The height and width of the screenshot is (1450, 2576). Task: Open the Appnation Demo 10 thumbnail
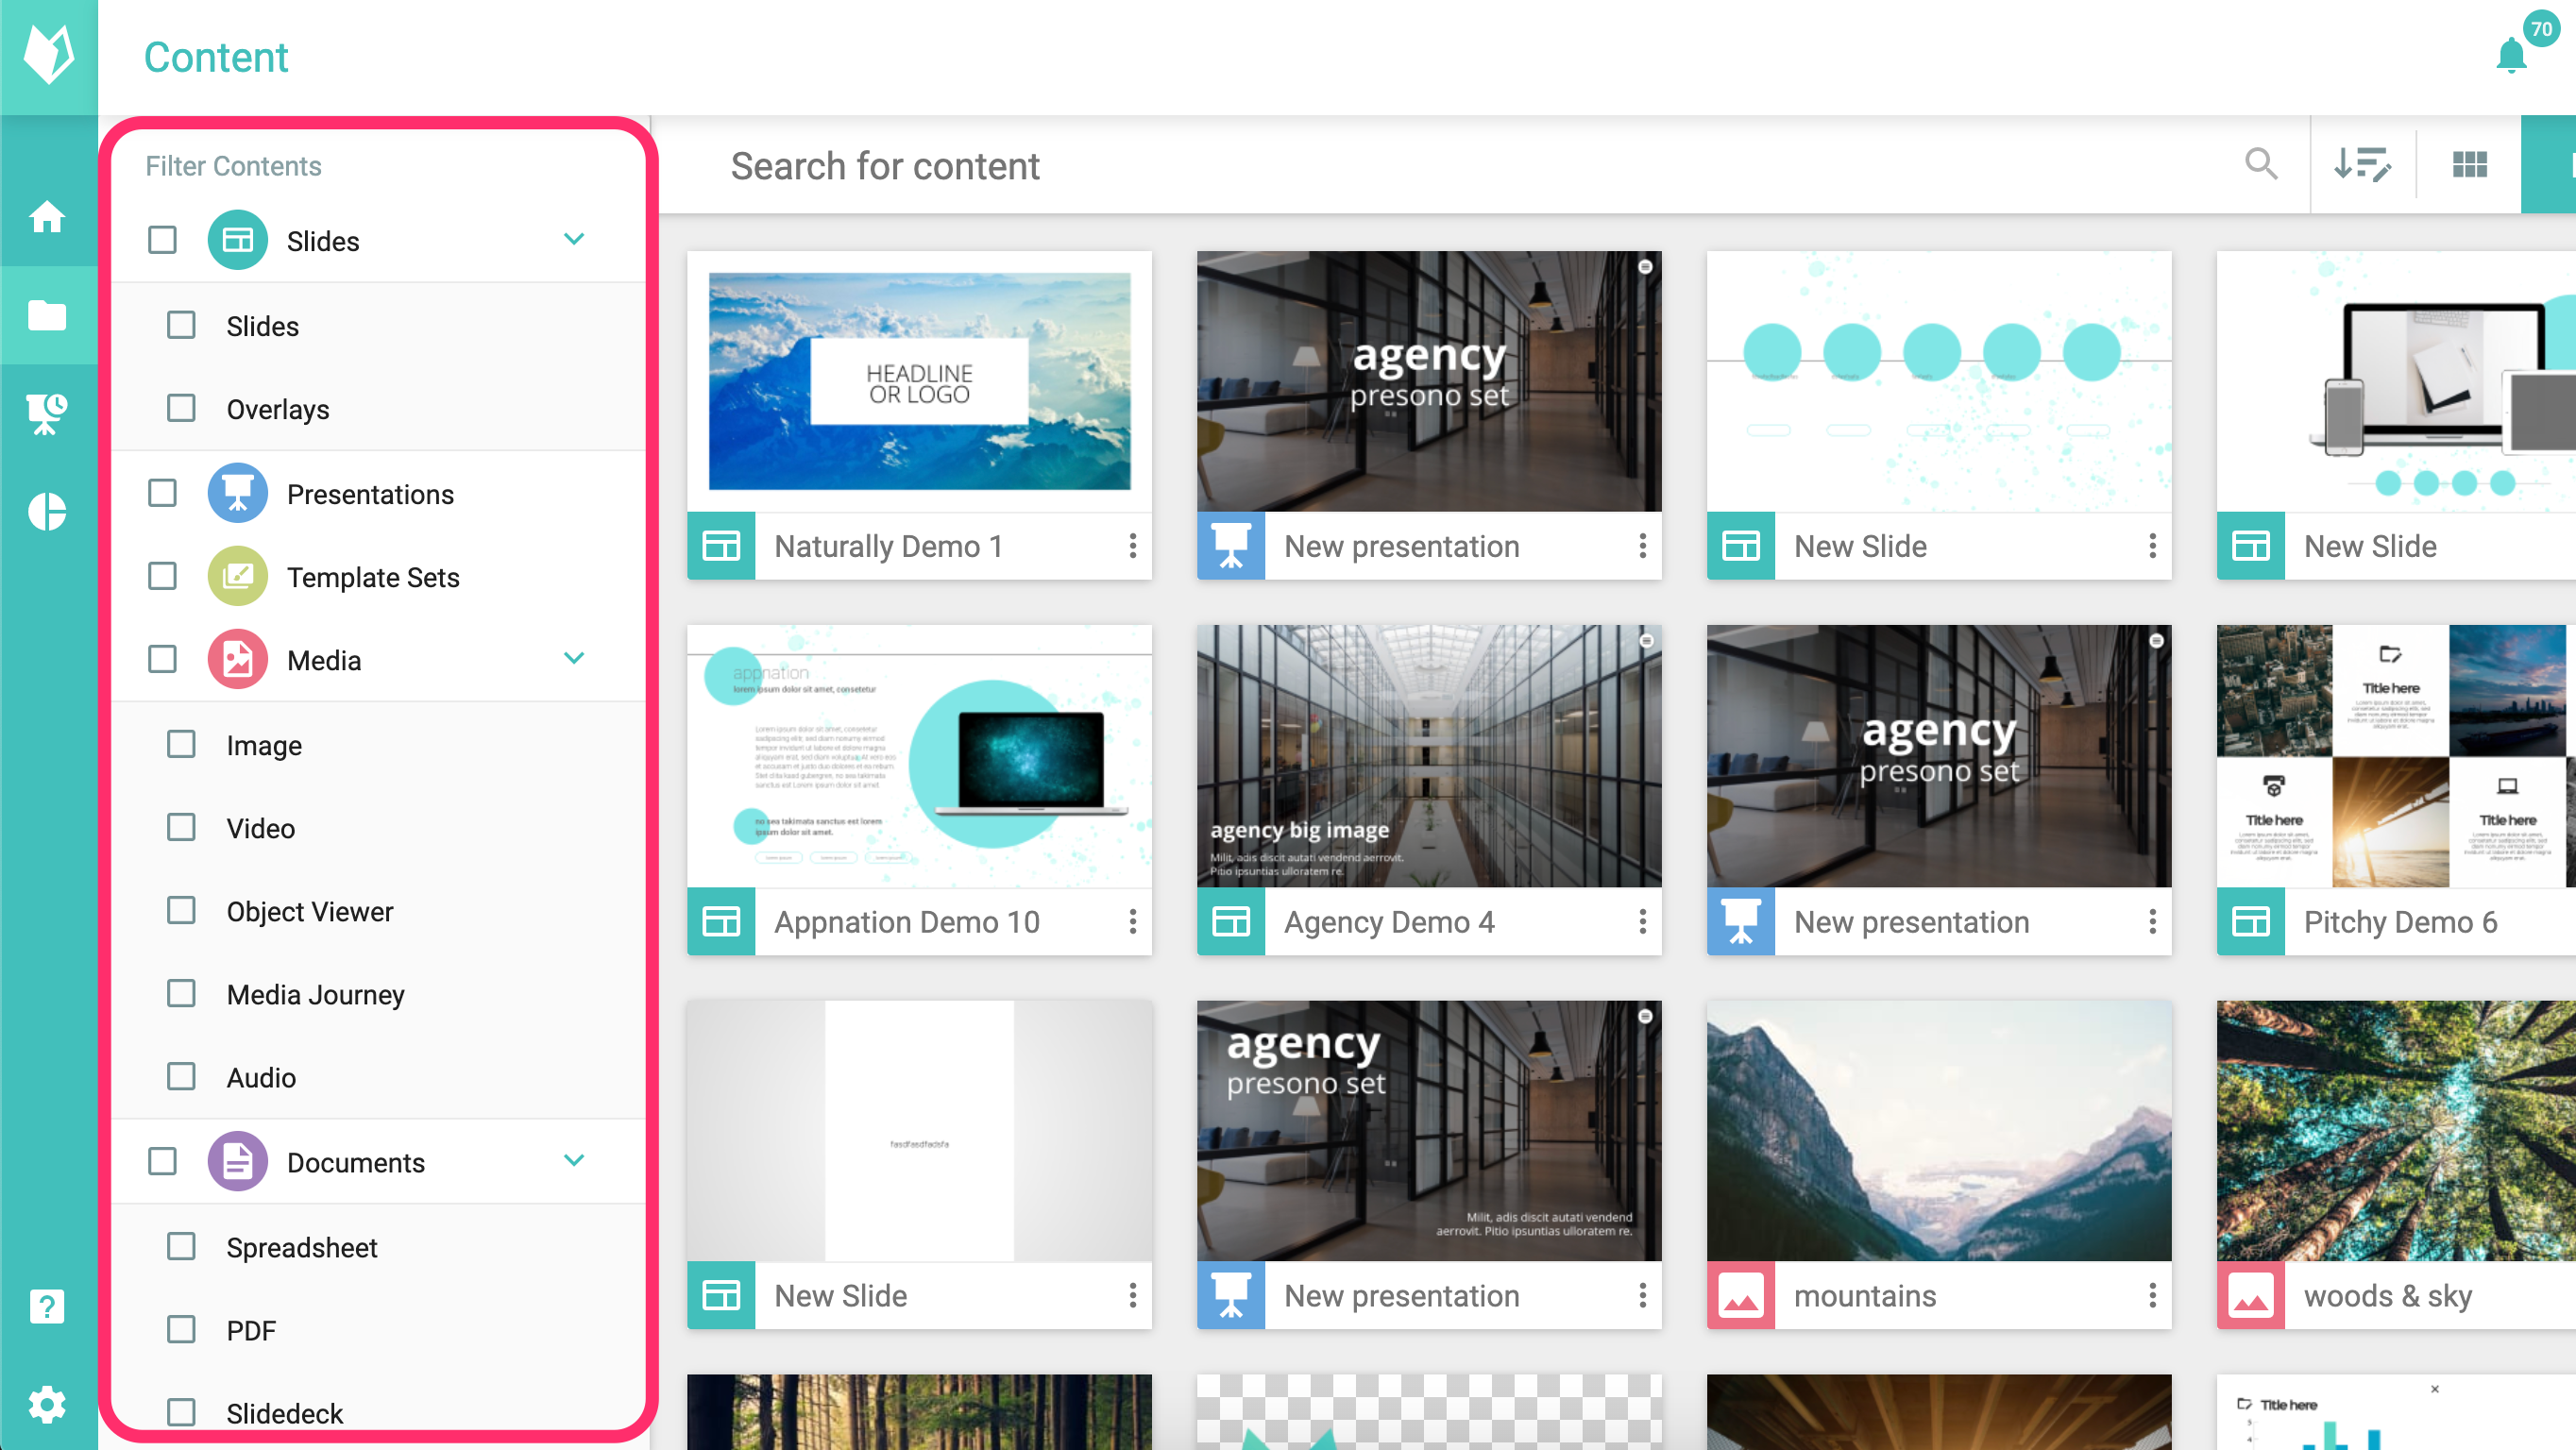[919, 756]
